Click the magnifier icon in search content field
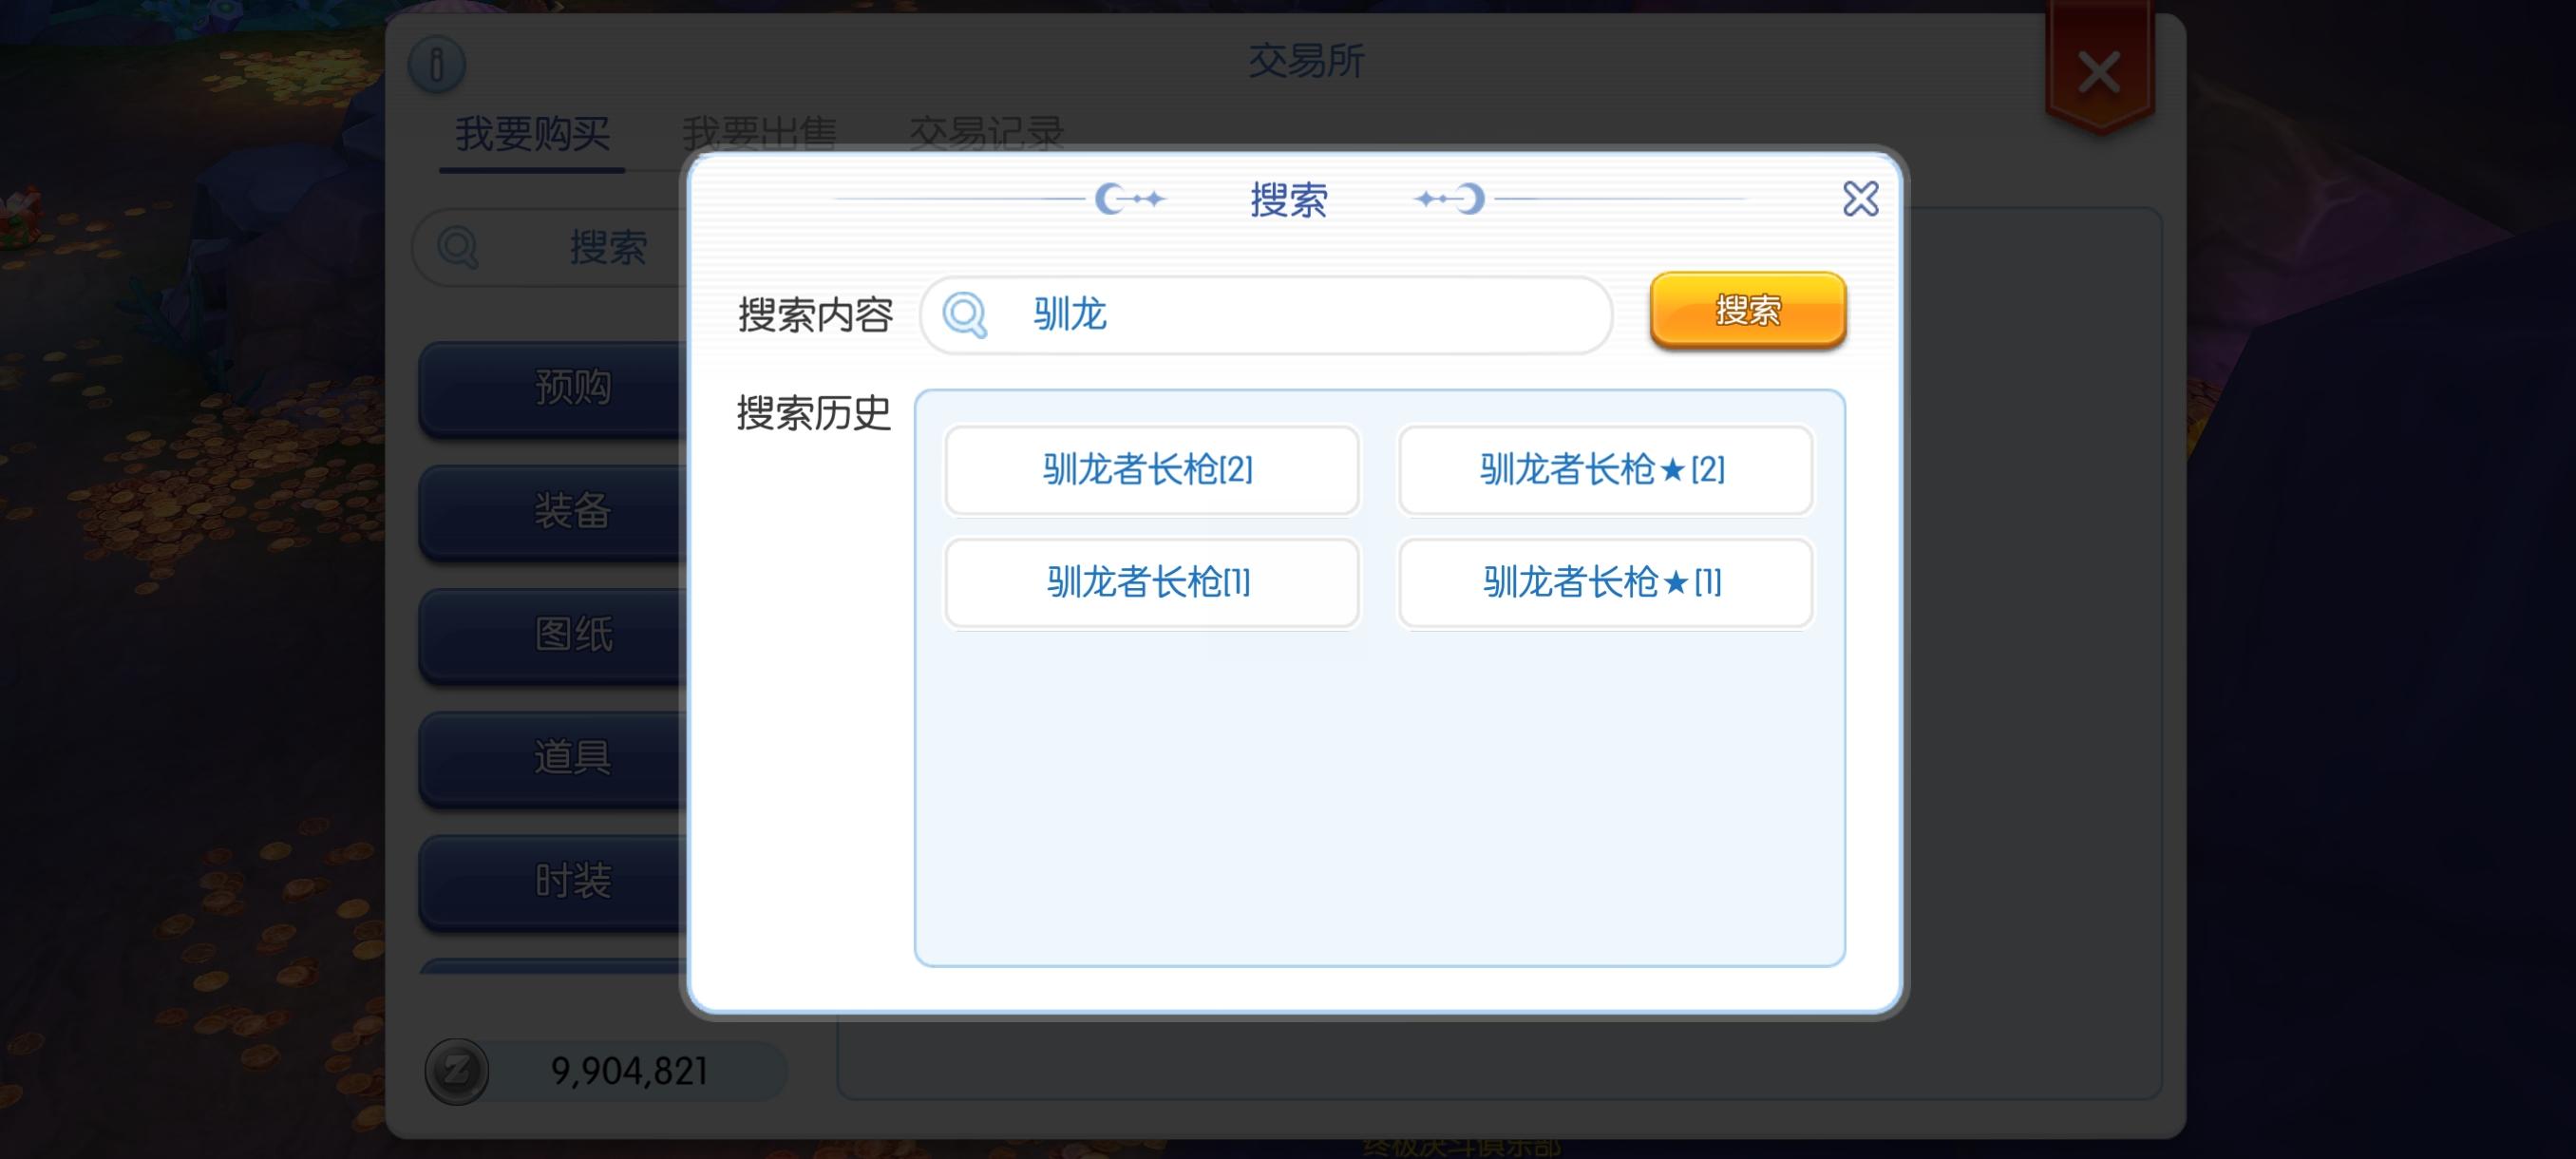Screen dimensions: 2576x1159 pos(965,315)
